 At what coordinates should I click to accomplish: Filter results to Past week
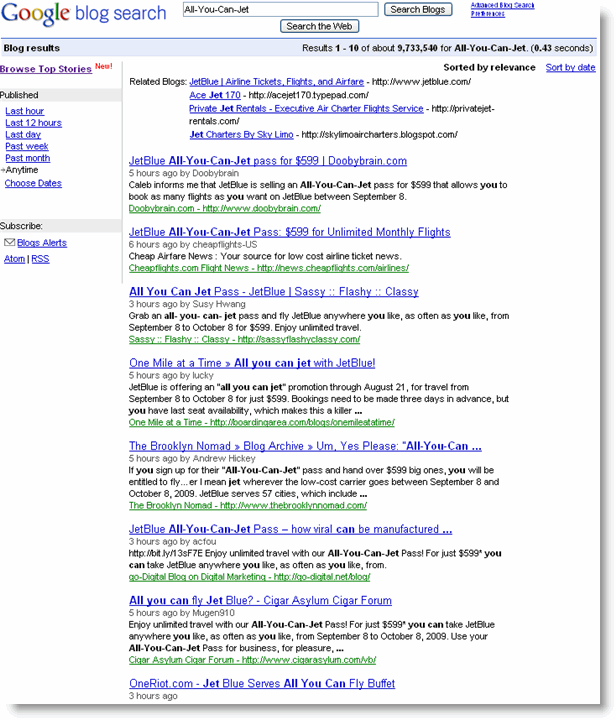click(27, 146)
